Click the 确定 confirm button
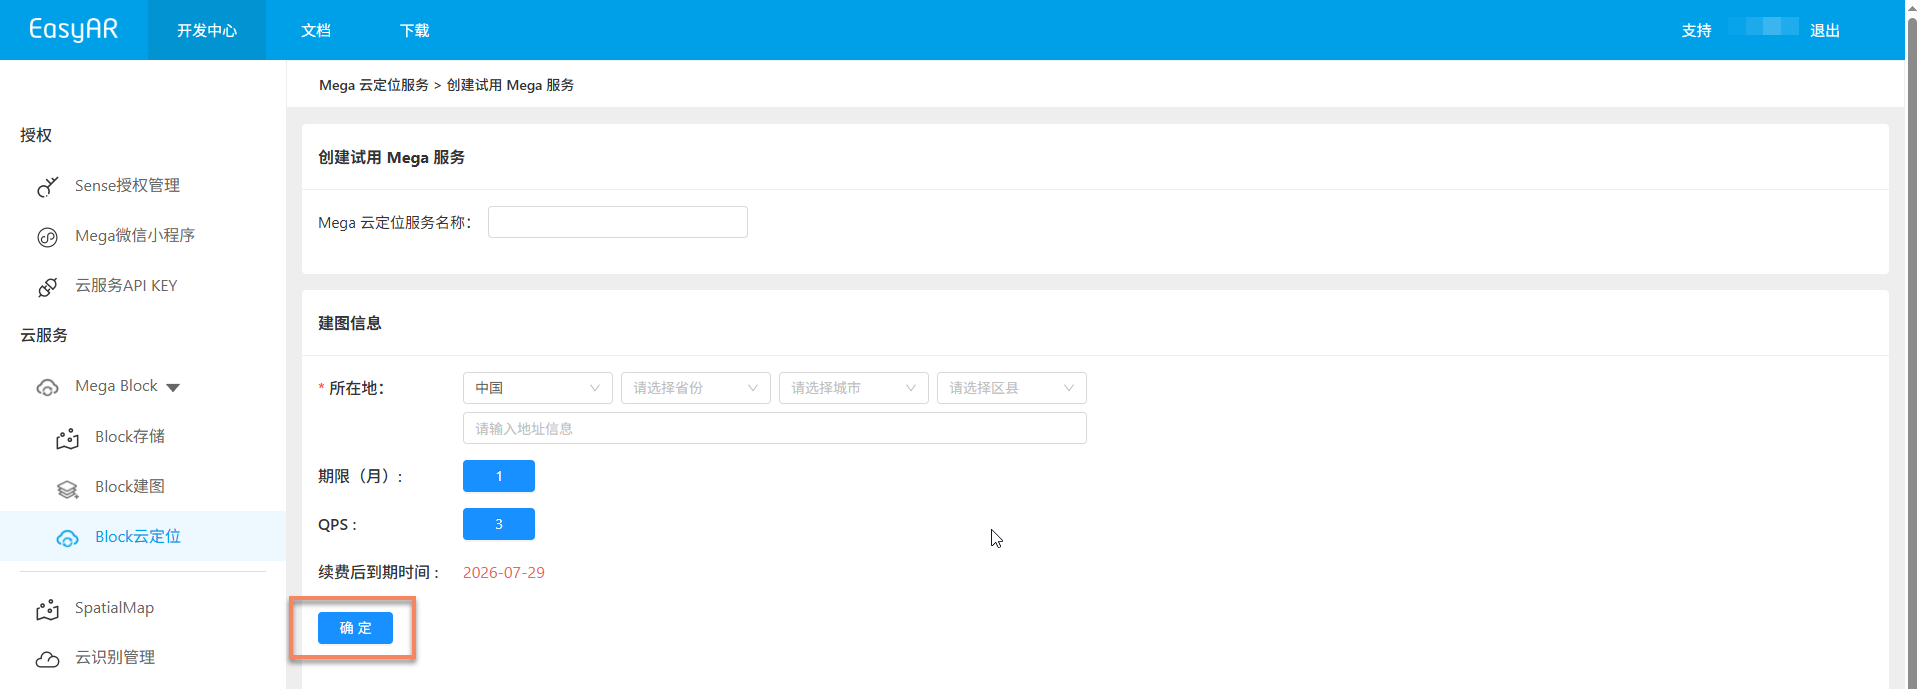 click(355, 628)
